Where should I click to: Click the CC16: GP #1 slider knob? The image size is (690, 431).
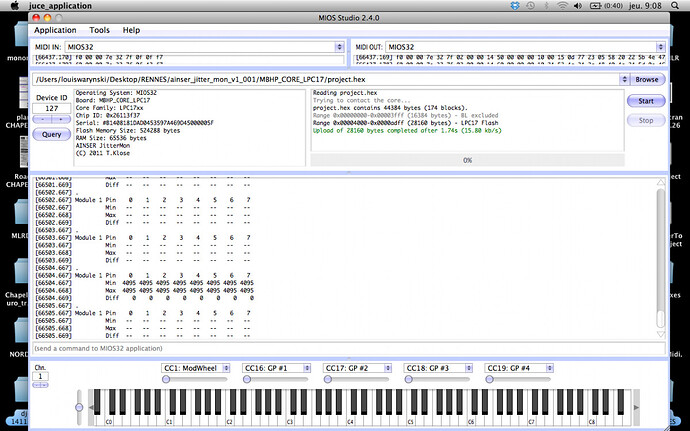coord(247,379)
